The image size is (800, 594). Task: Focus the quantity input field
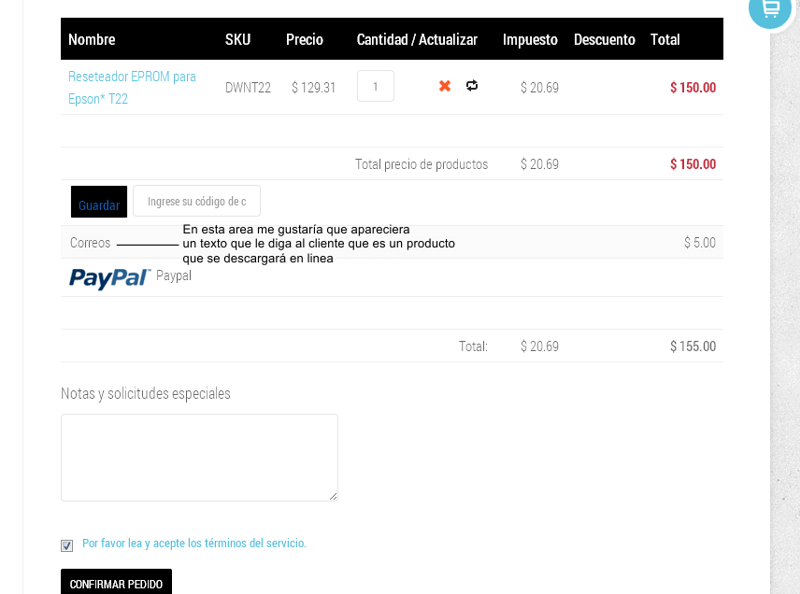pos(376,86)
